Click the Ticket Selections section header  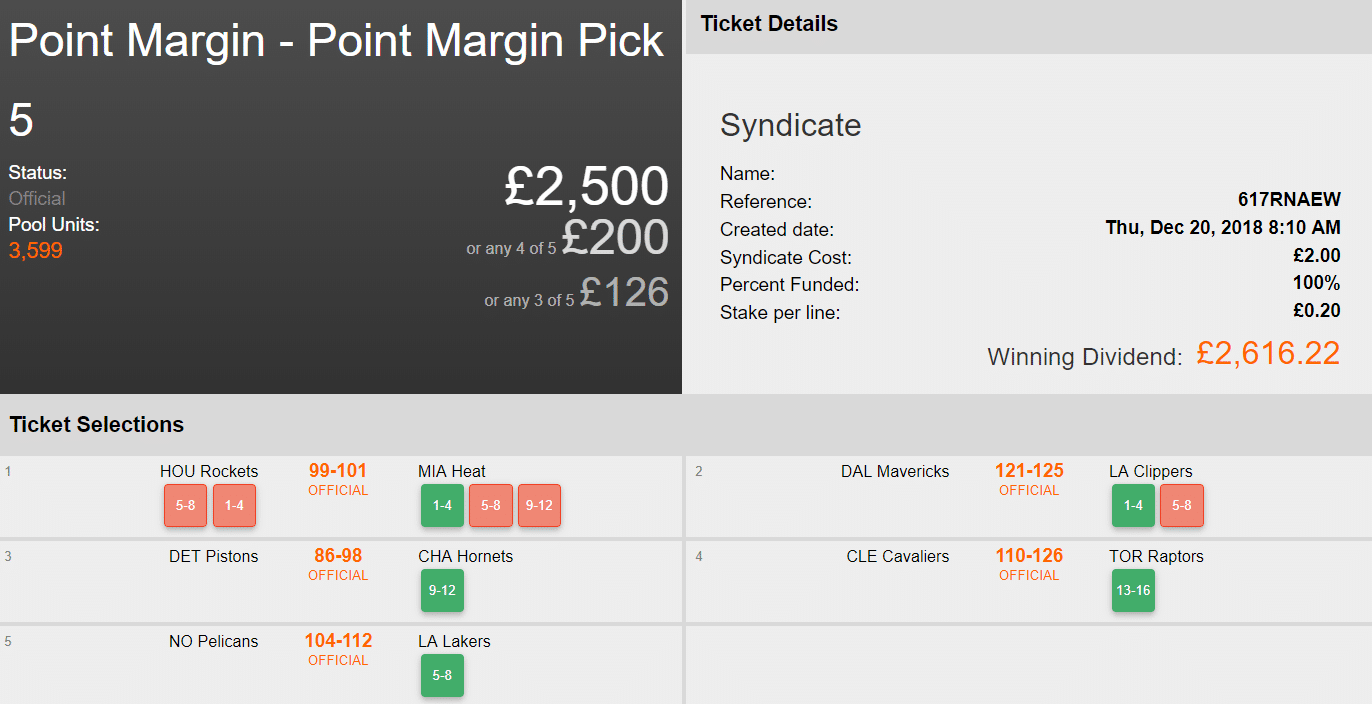click(x=97, y=425)
